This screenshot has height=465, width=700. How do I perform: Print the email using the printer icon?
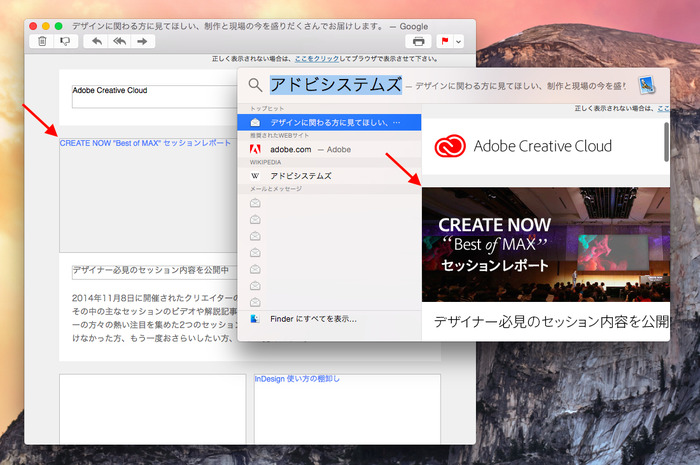point(418,42)
